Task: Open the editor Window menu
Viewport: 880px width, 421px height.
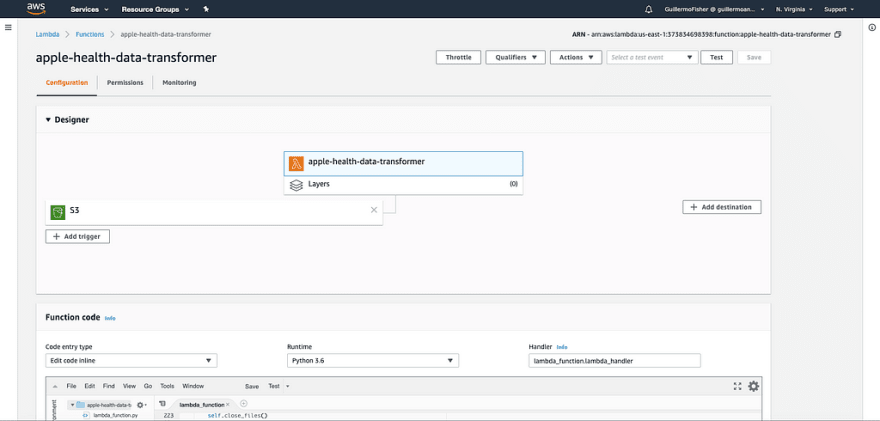Action: (193, 386)
